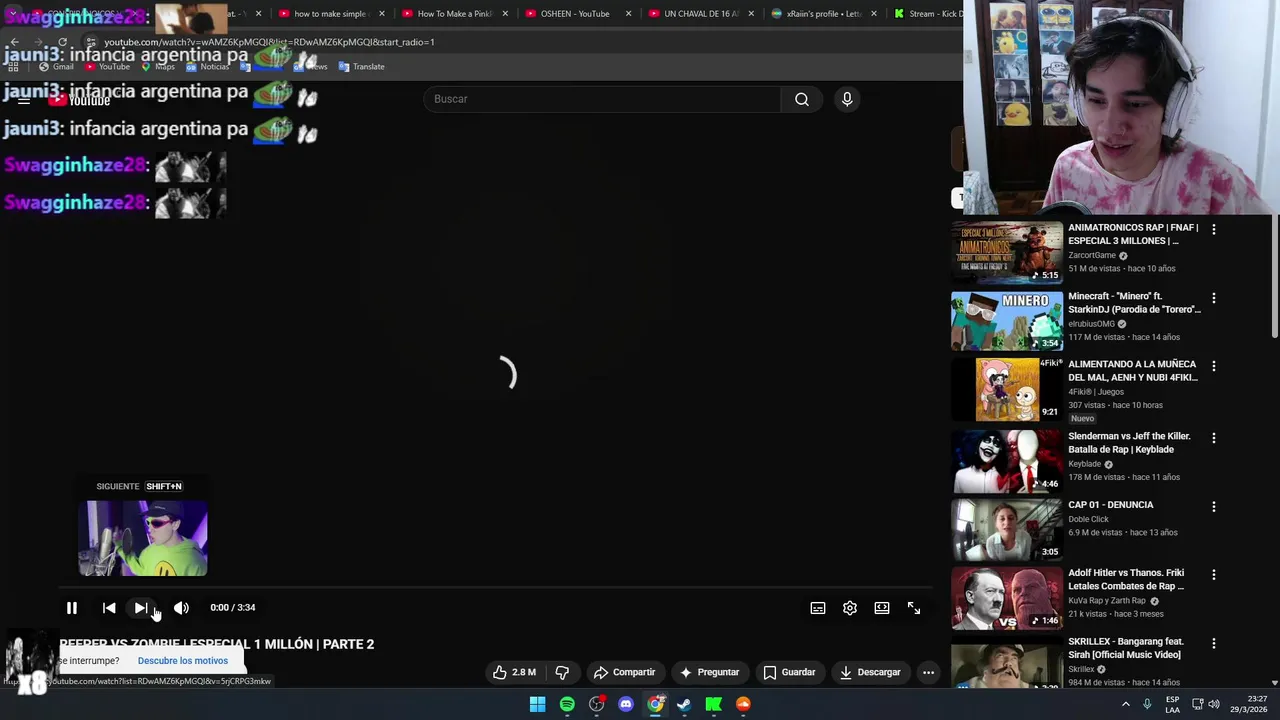Viewport: 1280px width, 720px height.
Task: Open the ANIMATRONICOS RAP video thumbnail
Action: pos(1006,252)
